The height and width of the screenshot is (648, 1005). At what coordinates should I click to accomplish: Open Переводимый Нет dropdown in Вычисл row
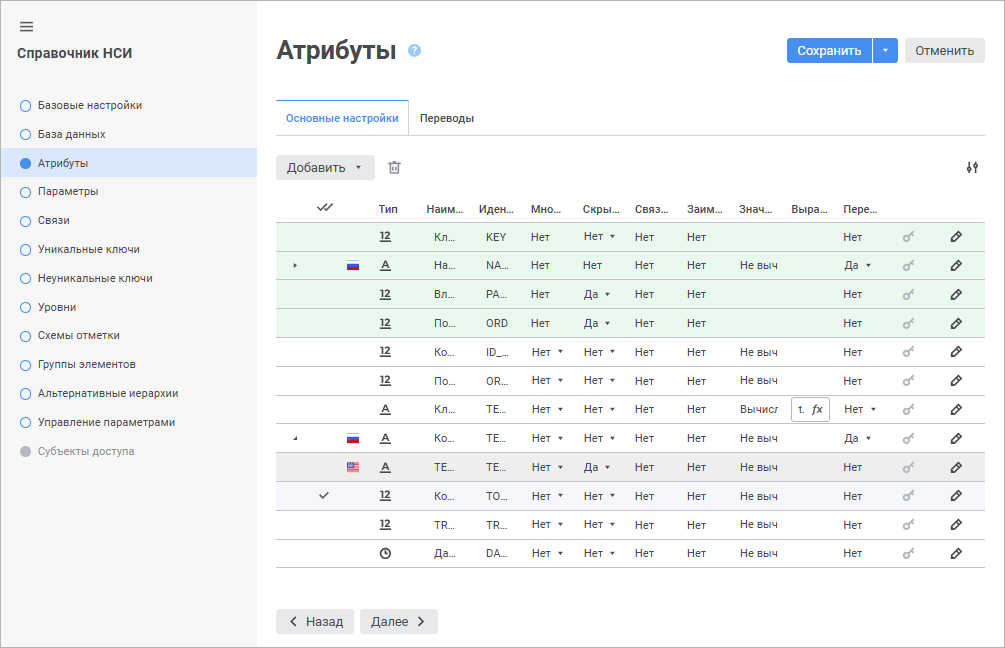(860, 410)
